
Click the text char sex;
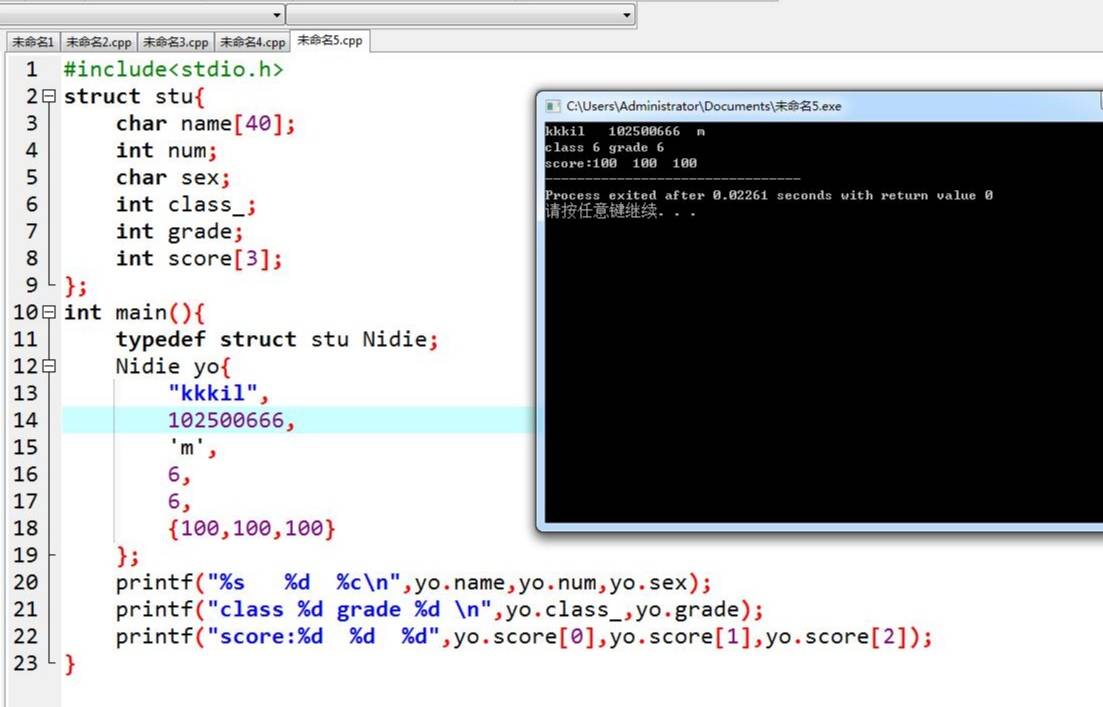(x=173, y=177)
